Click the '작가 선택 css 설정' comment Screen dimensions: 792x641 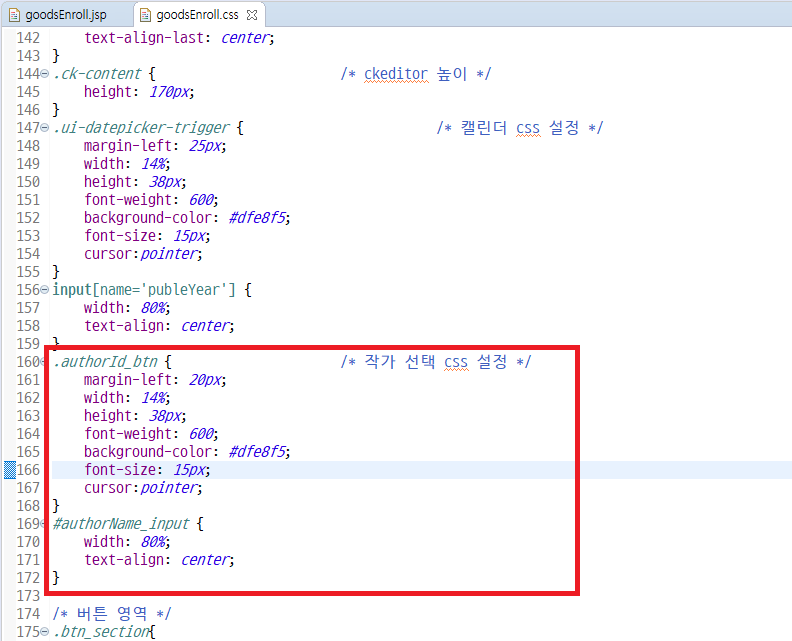click(x=435, y=362)
